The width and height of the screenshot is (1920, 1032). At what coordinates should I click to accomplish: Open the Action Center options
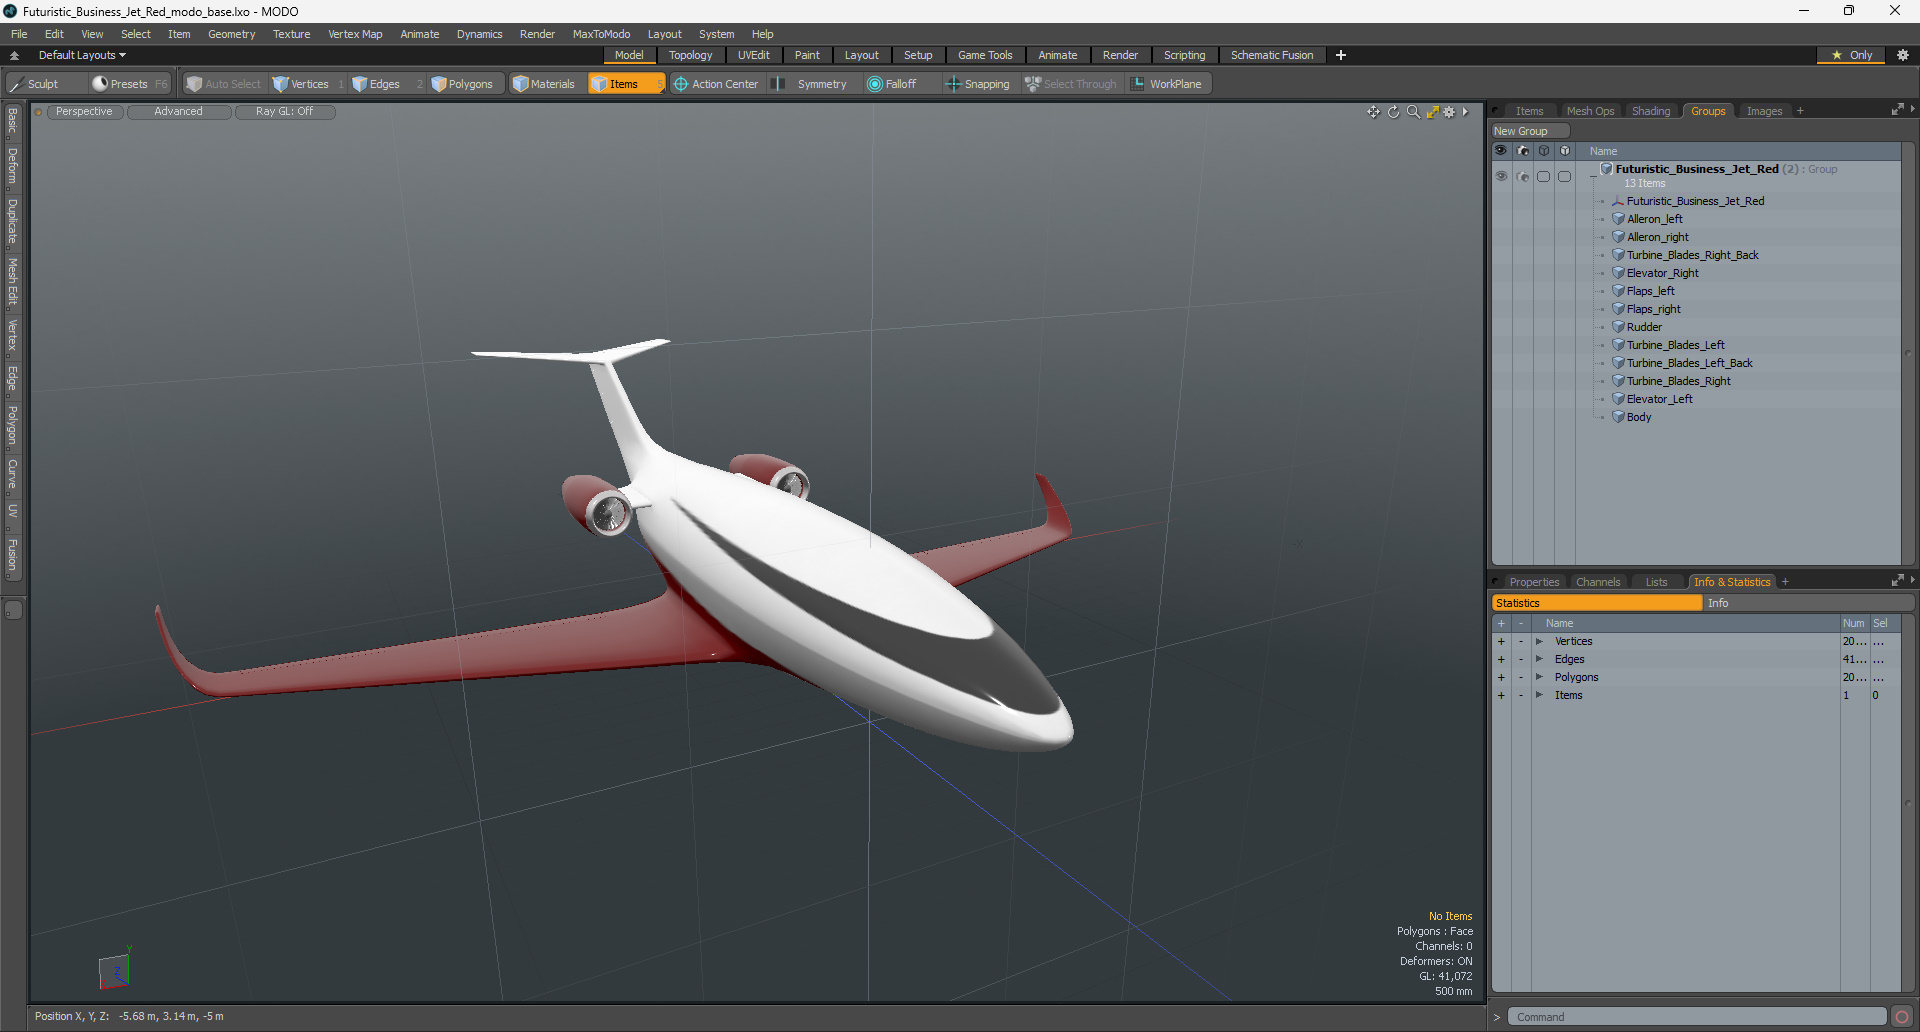pos(716,84)
